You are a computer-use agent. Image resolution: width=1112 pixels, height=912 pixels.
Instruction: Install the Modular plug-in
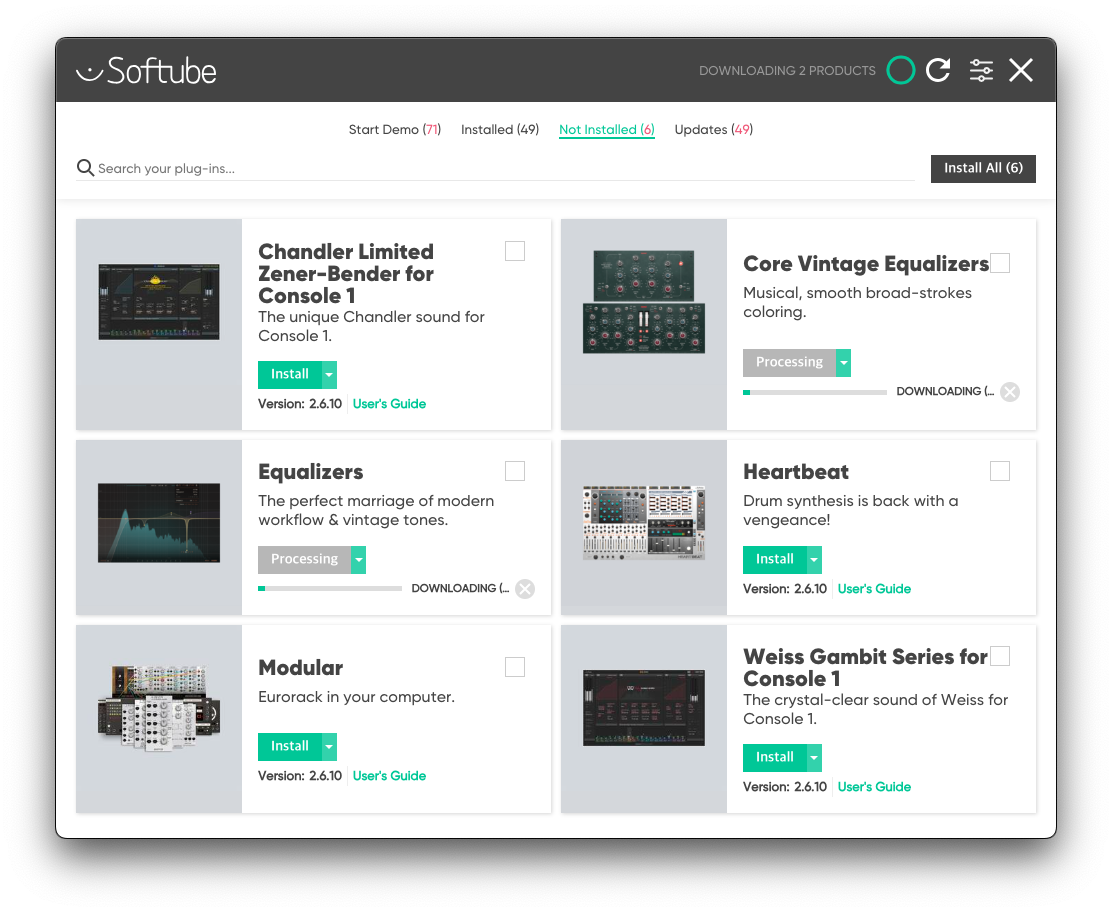click(289, 747)
